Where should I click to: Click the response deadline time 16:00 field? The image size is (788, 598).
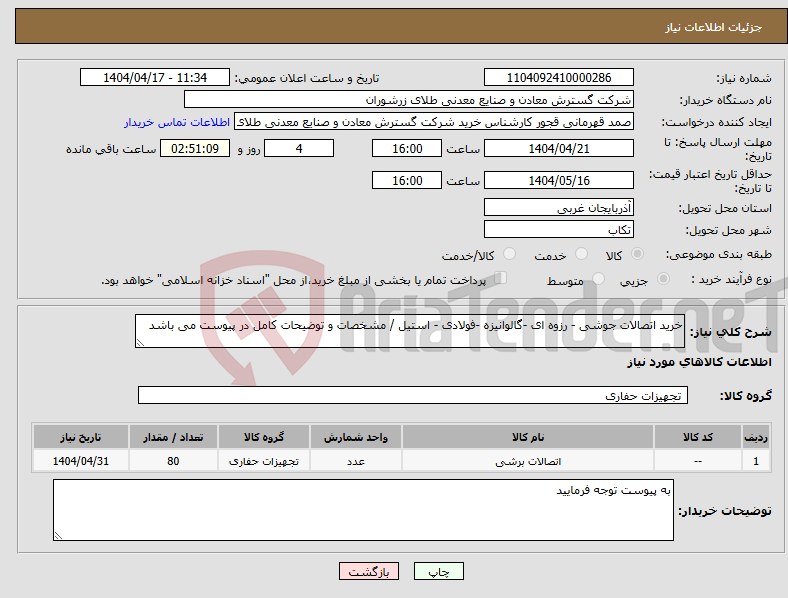coord(407,148)
